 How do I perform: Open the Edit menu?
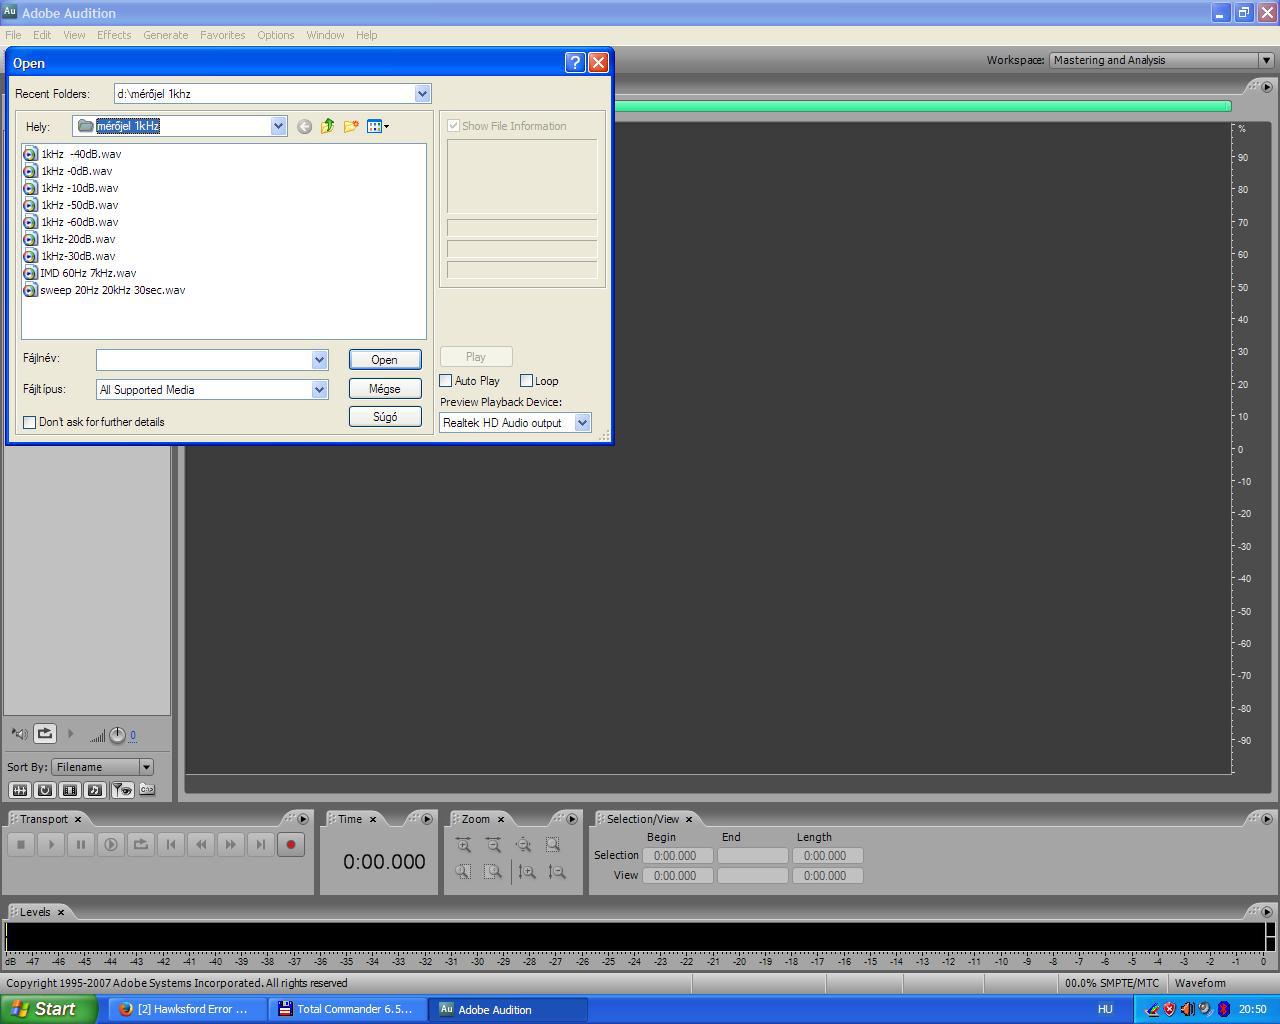click(42, 35)
